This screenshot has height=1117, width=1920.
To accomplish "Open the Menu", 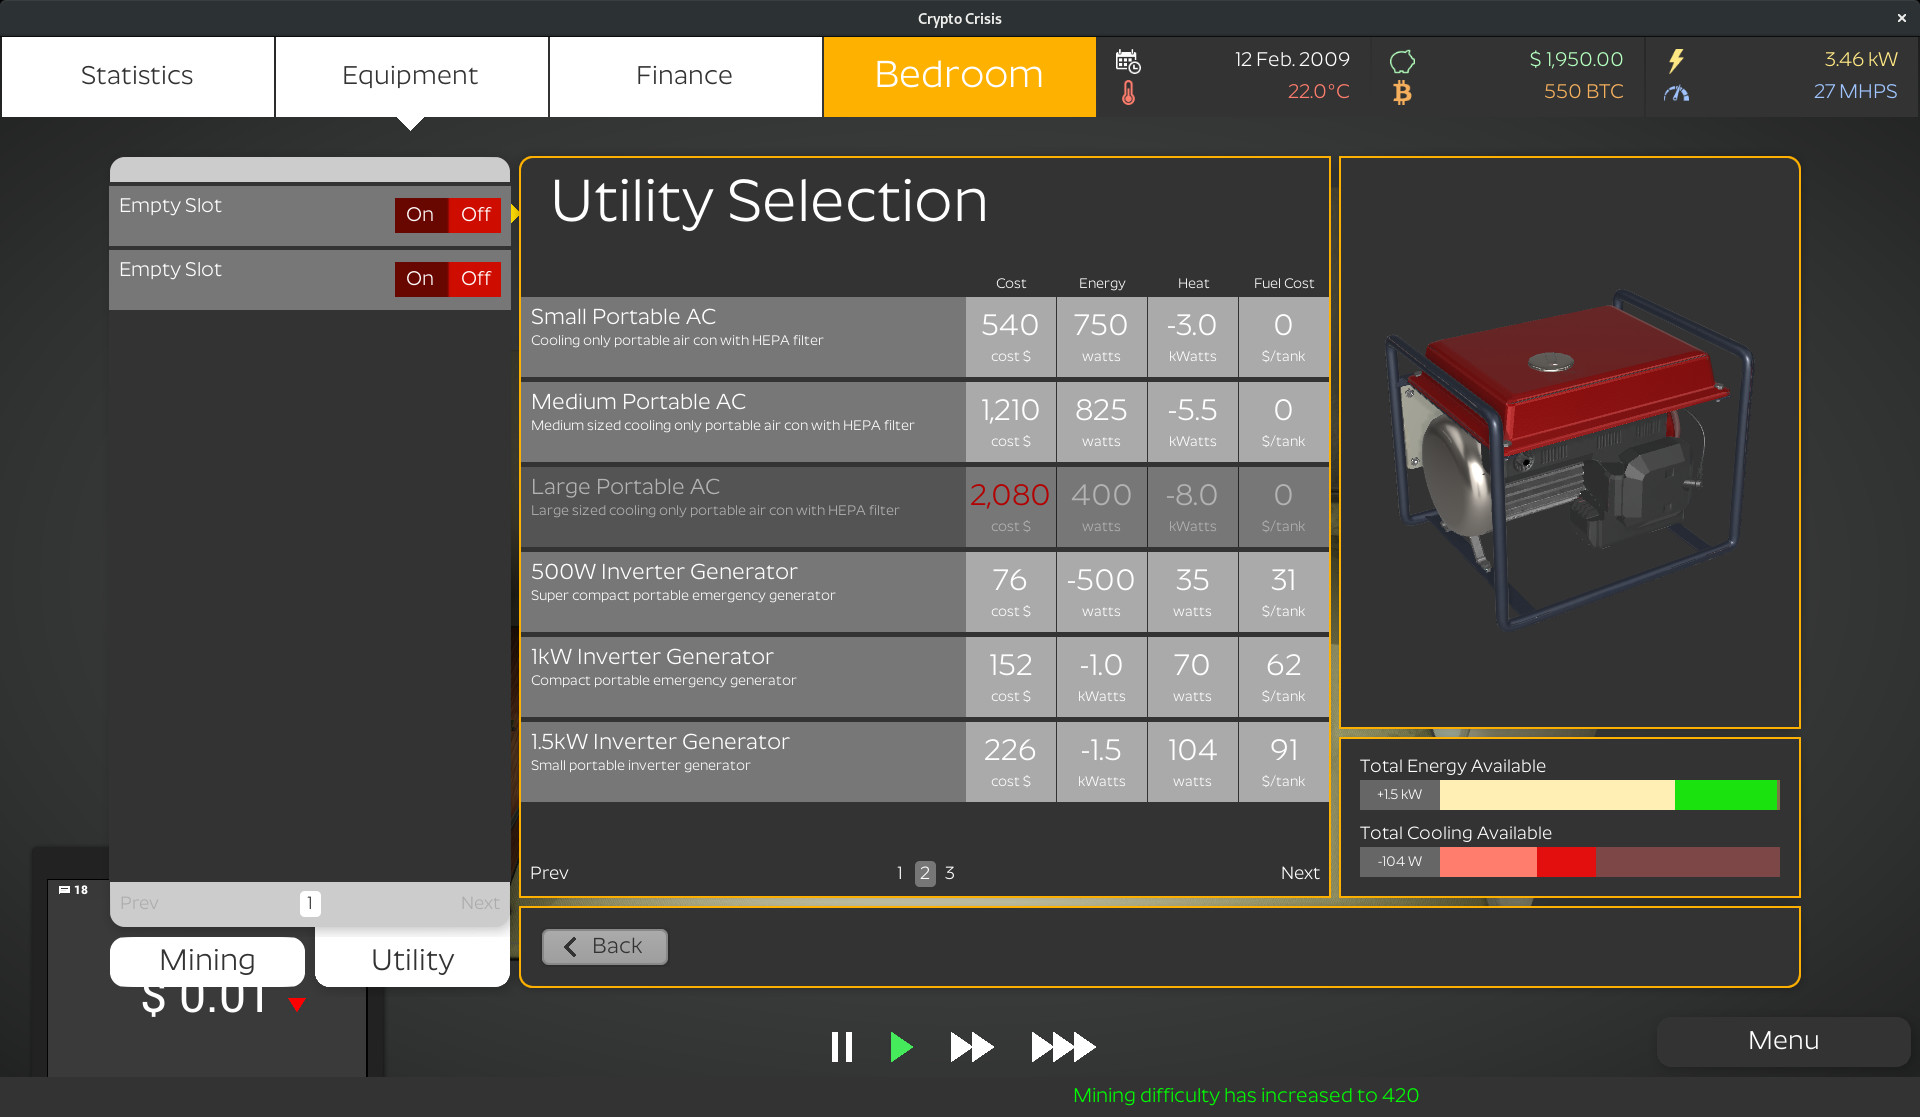I will [x=1782, y=1041].
